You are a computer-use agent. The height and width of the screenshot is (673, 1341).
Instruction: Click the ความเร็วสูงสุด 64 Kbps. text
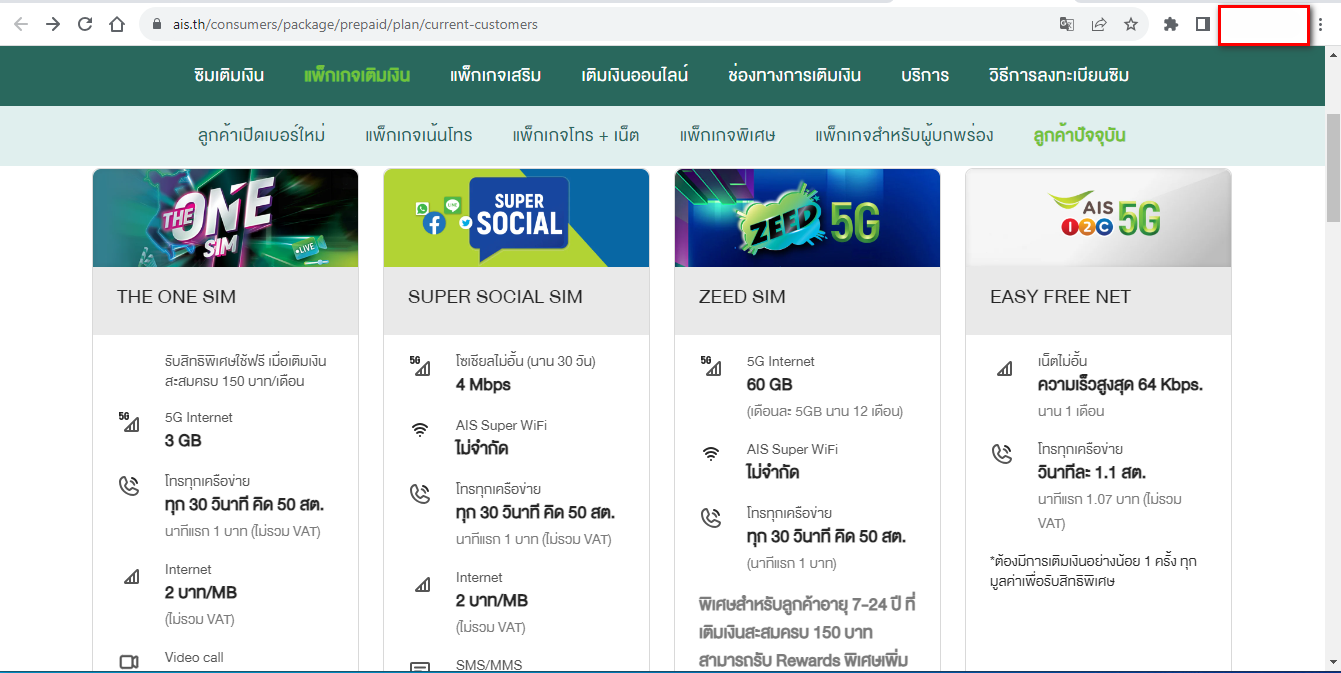pos(1120,385)
